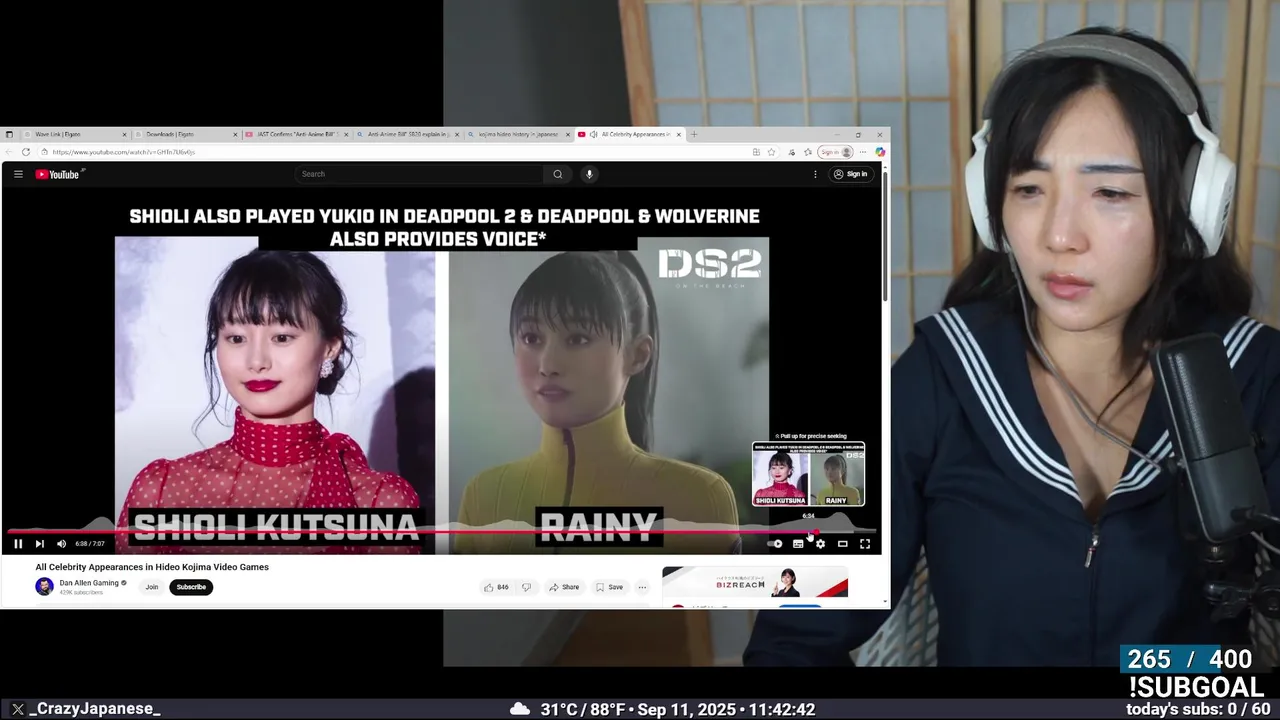This screenshot has height=720, width=1280.
Task: Click the Share button under video
Action: [x=564, y=587]
